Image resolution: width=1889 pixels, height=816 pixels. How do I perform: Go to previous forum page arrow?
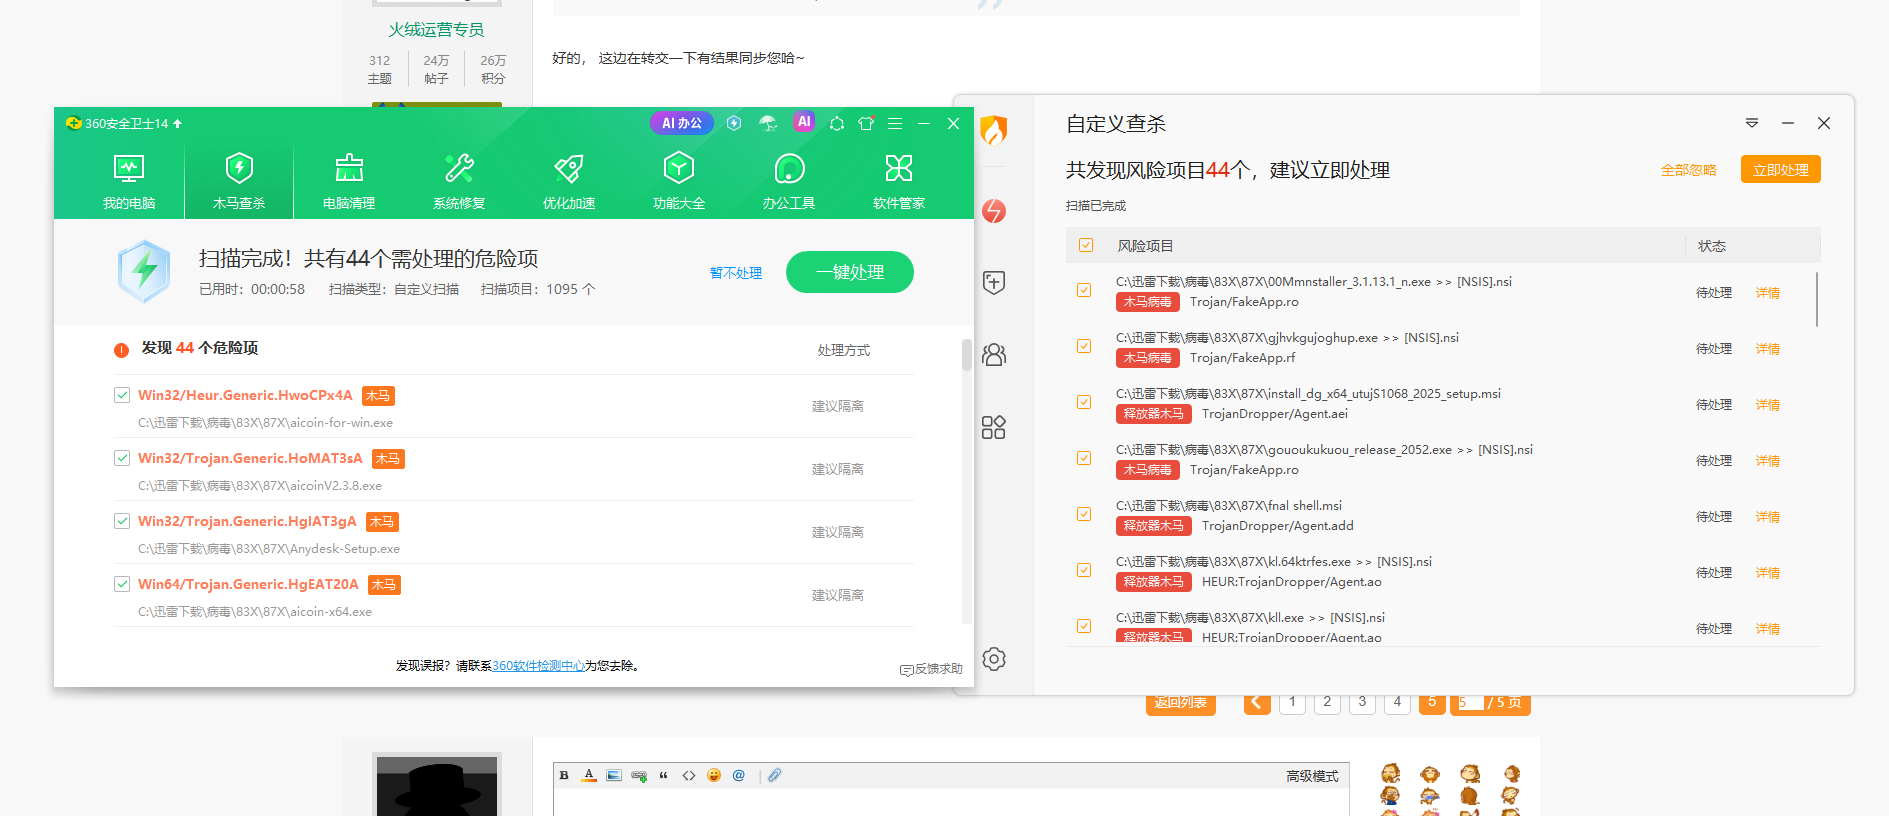1257,703
